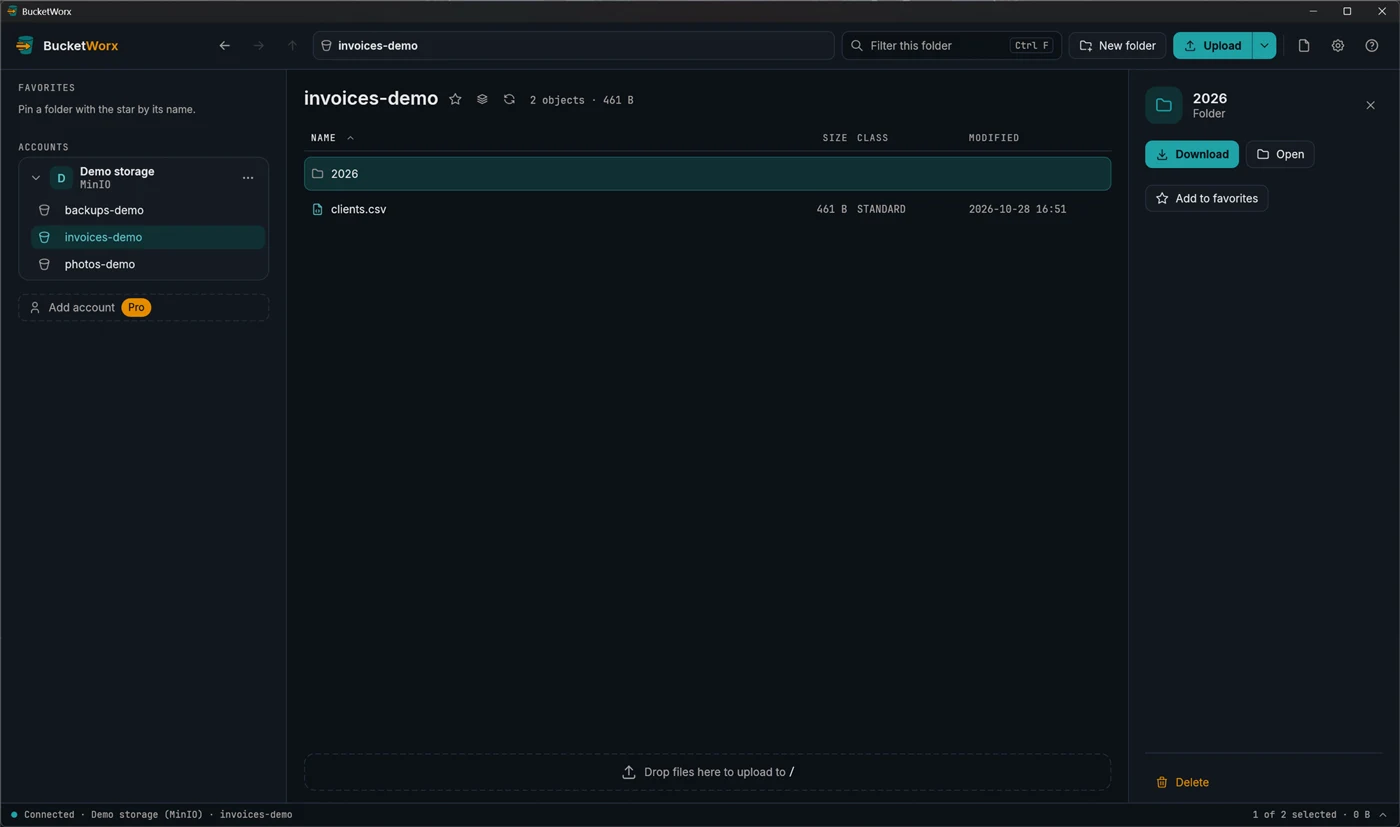Select the backups-demo bucket
1400x827 pixels.
pos(148,210)
